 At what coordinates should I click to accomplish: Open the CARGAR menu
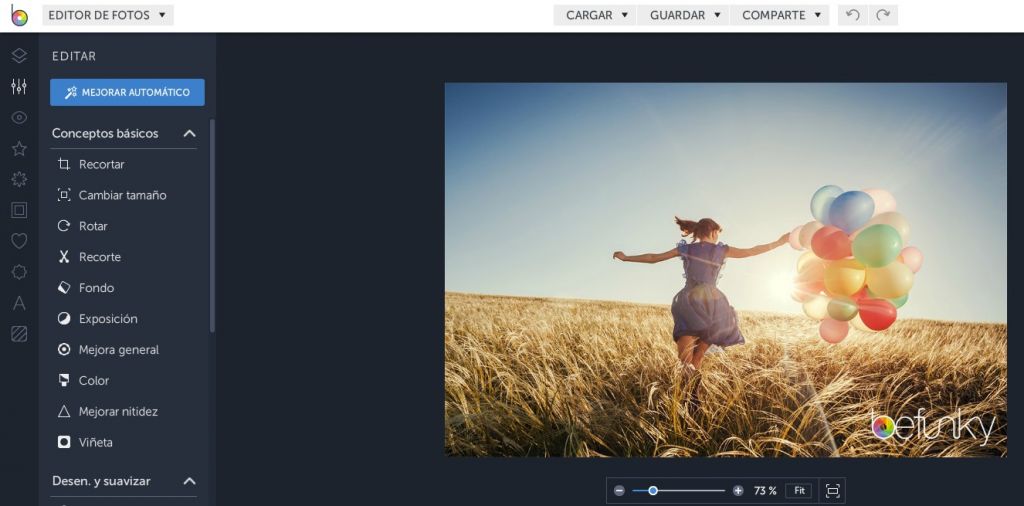pyautogui.click(x=597, y=15)
